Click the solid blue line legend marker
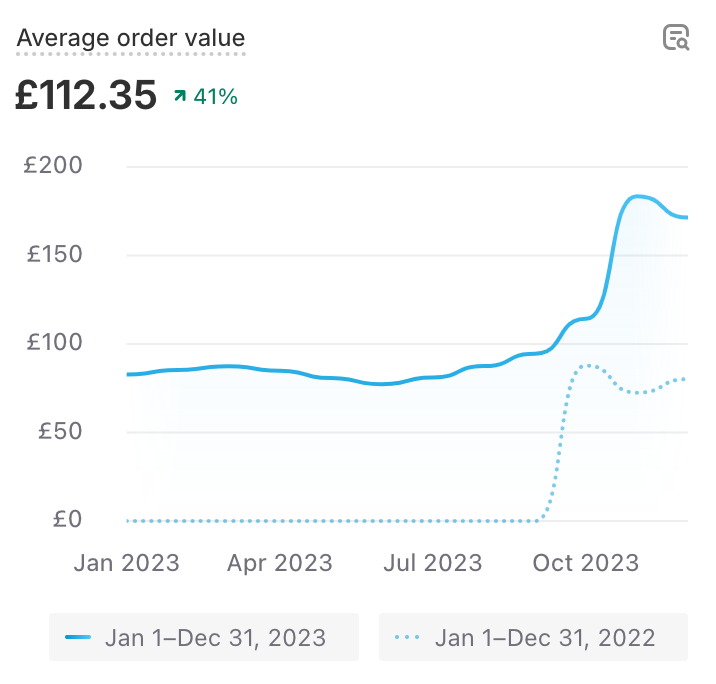Image resolution: width=716 pixels, height=684 pixels. 77,637
